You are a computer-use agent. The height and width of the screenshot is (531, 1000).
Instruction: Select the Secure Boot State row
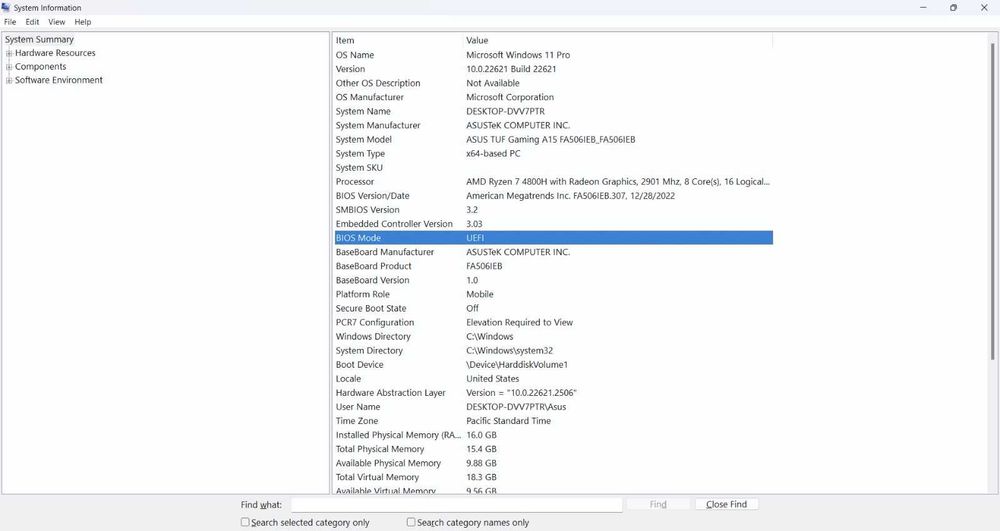click(553, 308)
